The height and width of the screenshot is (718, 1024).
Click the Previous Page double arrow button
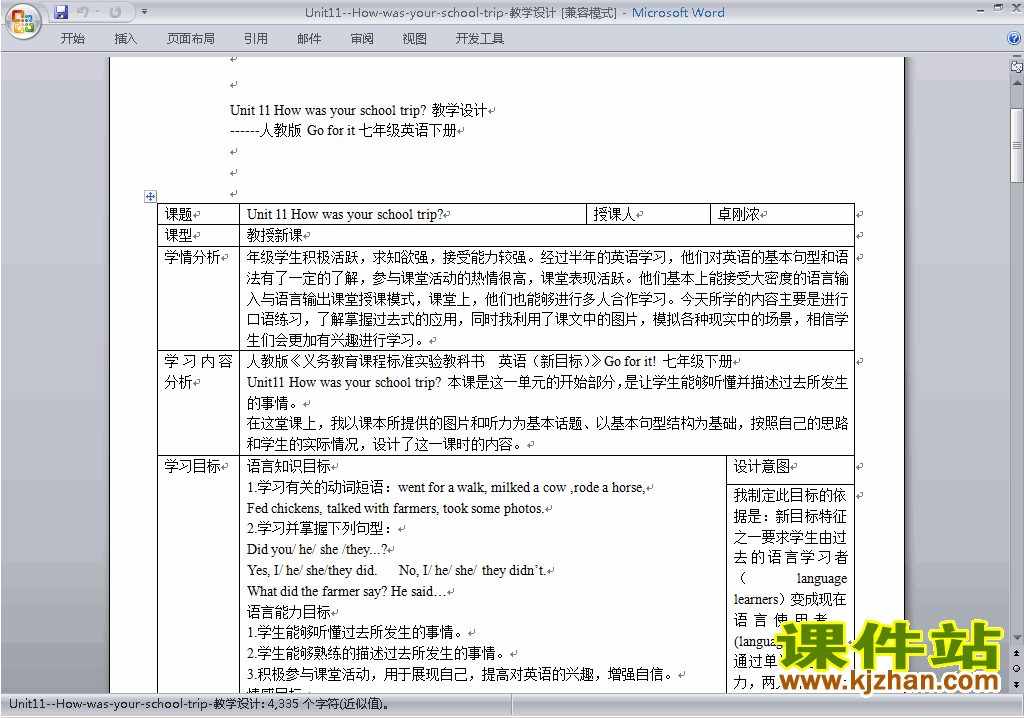click(x=1017, y=653)
